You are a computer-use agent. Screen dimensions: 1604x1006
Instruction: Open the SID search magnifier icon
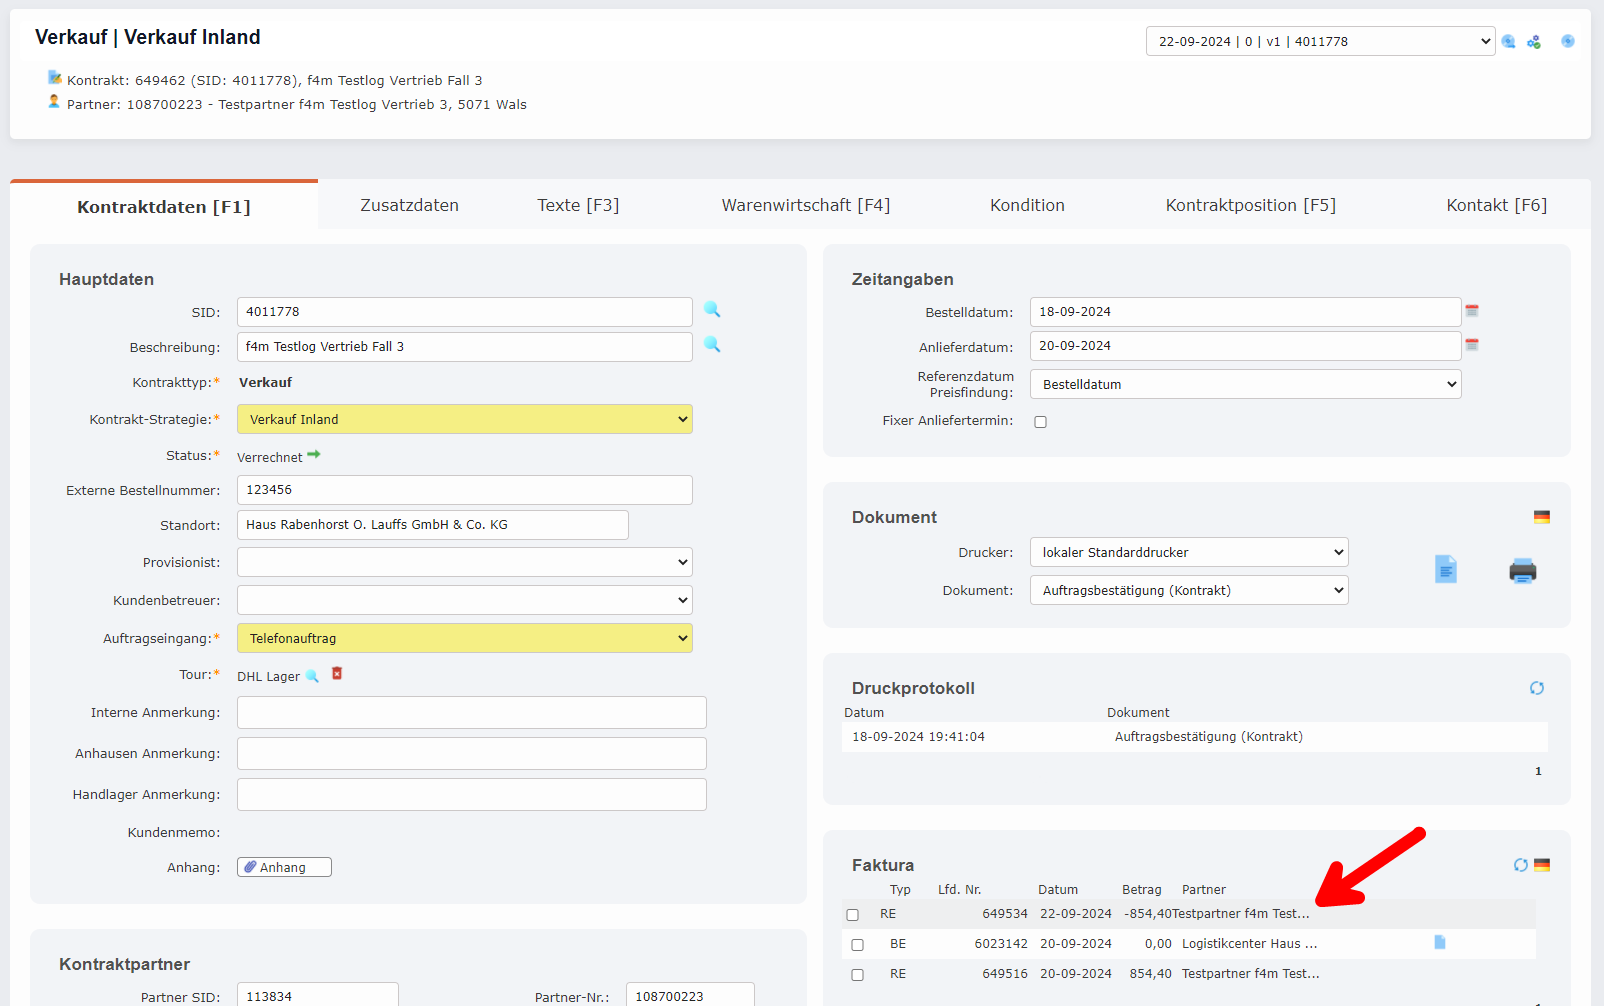pos(711,311)
